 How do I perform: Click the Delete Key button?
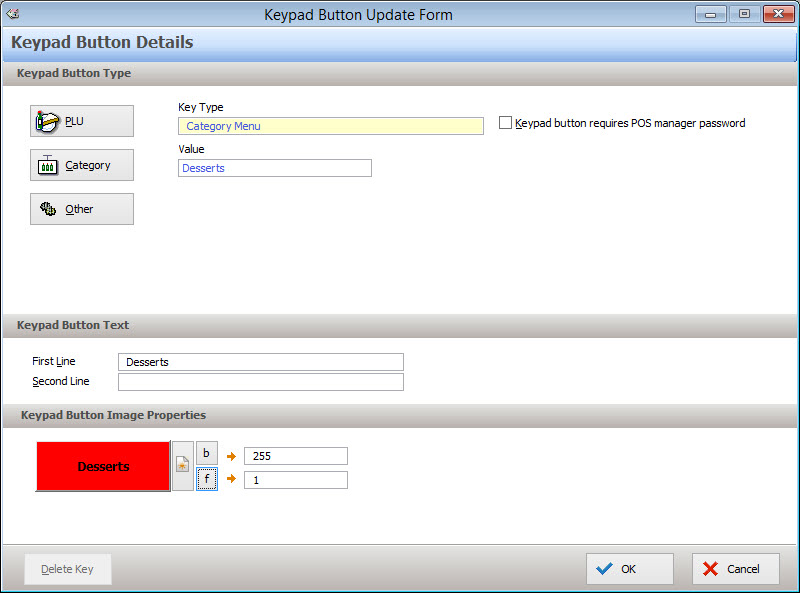coord(67,568)
